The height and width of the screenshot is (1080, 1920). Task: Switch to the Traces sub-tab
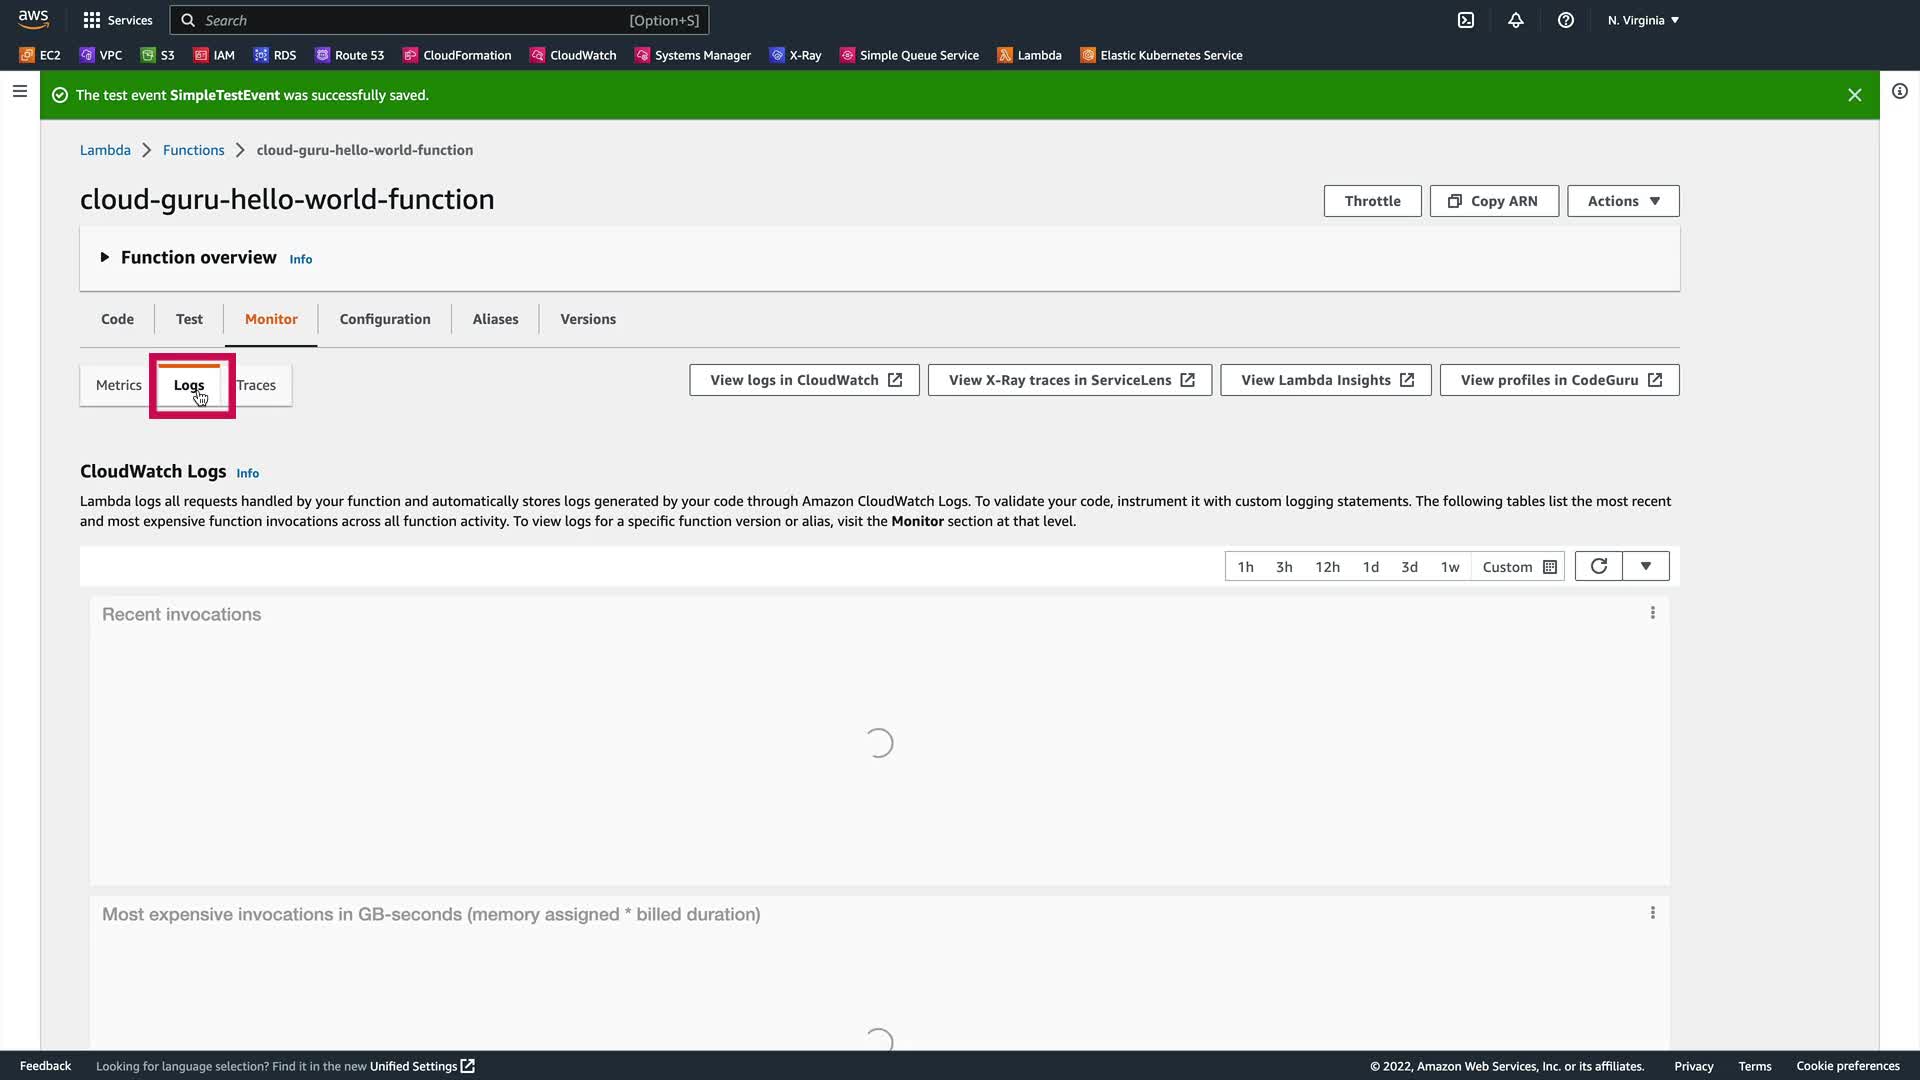coord(257,385)
